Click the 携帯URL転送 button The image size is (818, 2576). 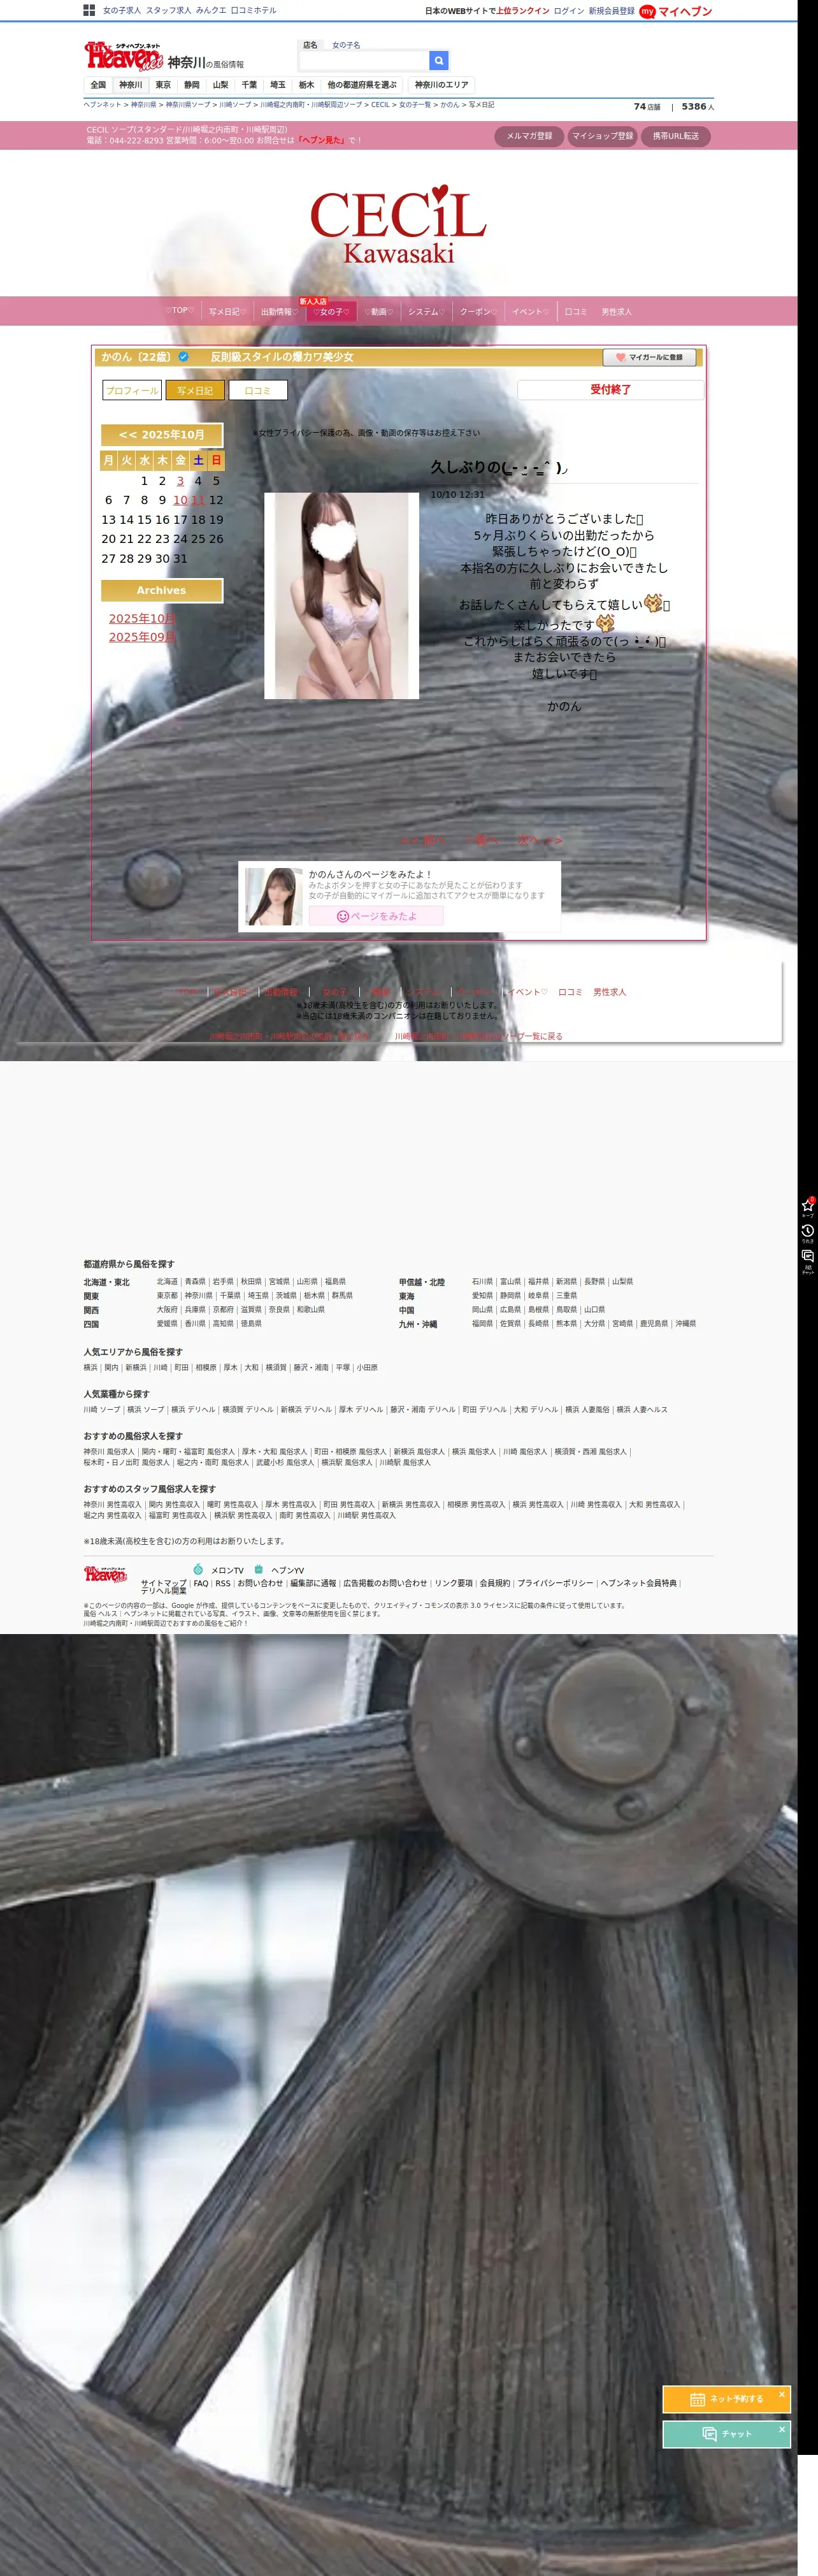676,136
